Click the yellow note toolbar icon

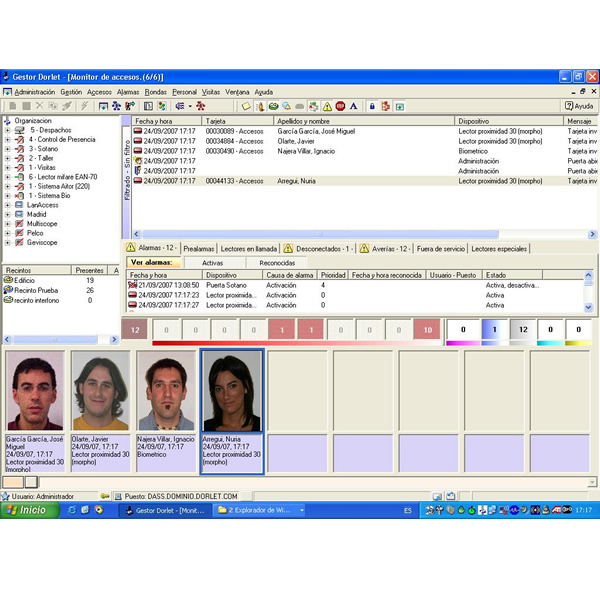pos(246,106)
